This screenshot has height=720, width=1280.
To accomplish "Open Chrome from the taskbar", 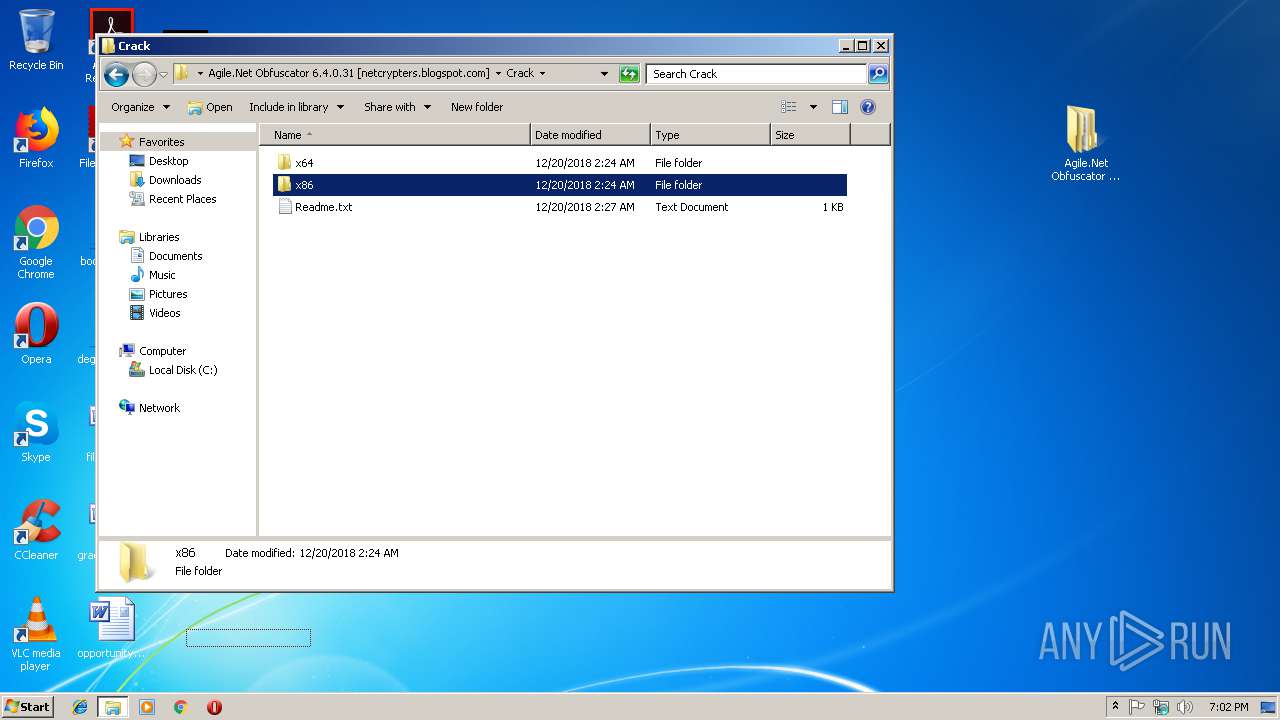I will coord(181,707).
